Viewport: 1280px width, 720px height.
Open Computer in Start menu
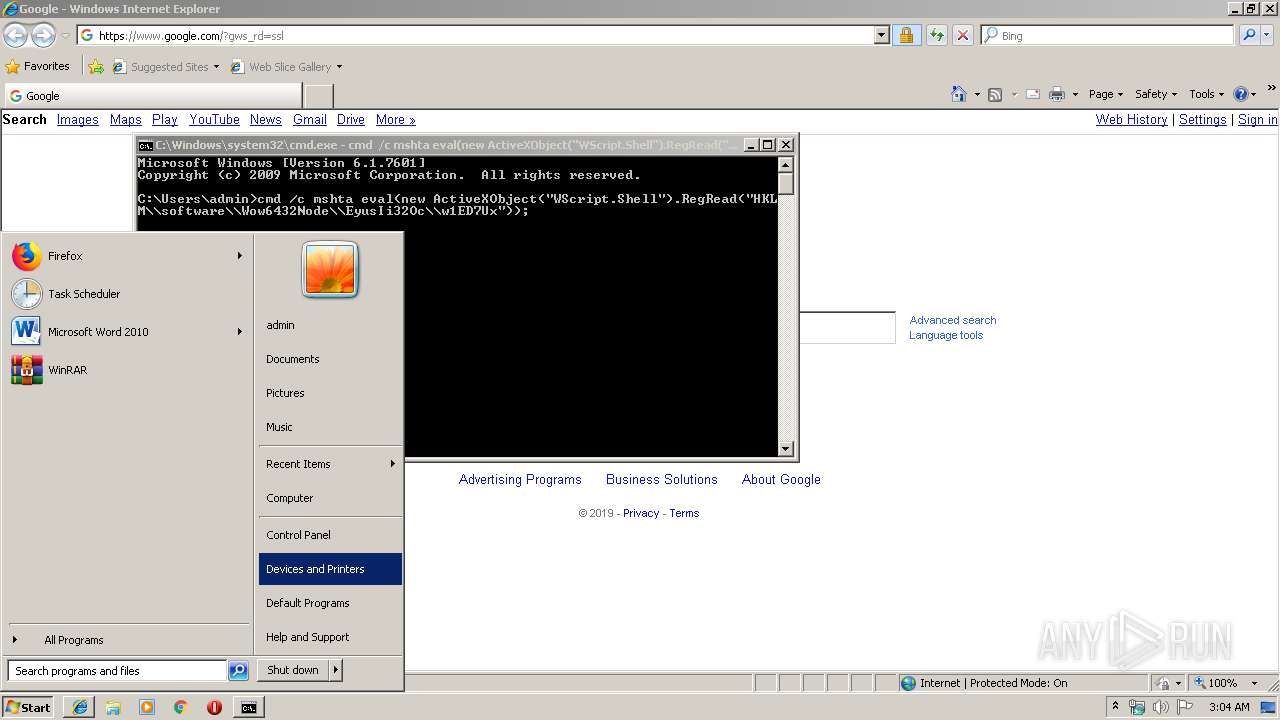pos(330,498)
